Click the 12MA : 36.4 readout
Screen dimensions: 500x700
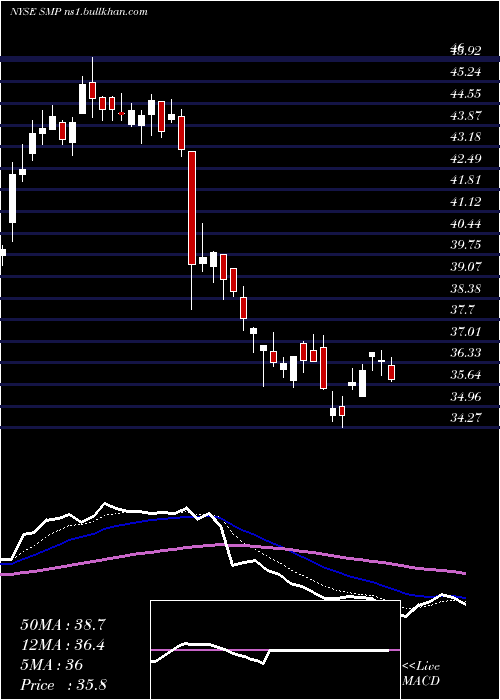pyautogui.click(x=63, y=645)
